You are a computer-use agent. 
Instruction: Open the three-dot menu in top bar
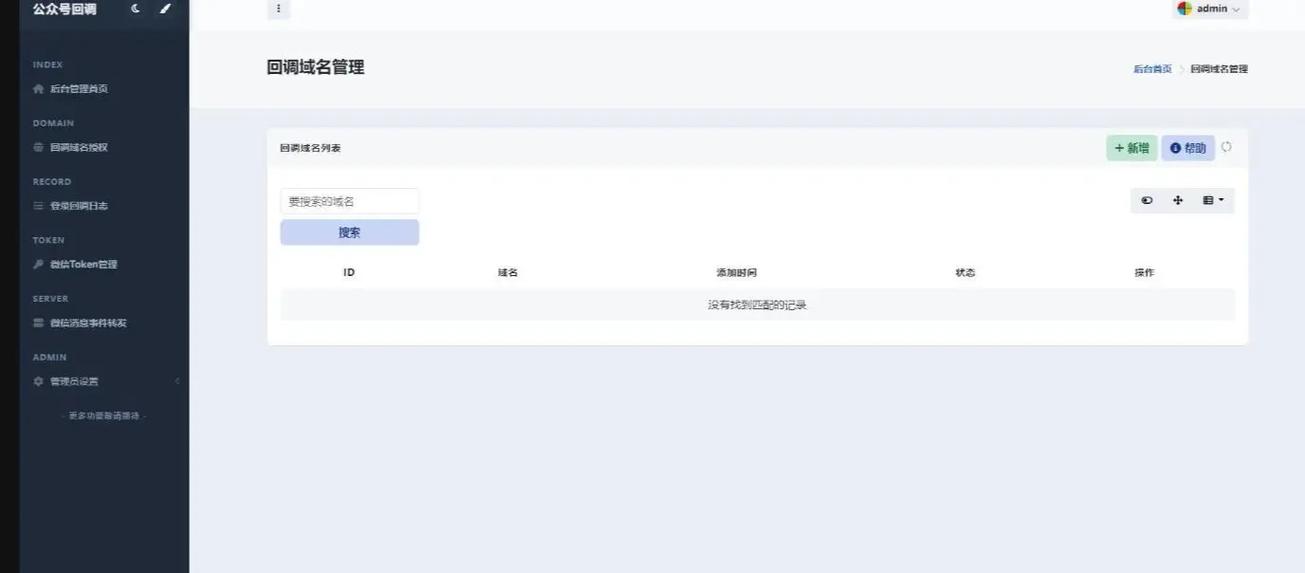[278, 9]
